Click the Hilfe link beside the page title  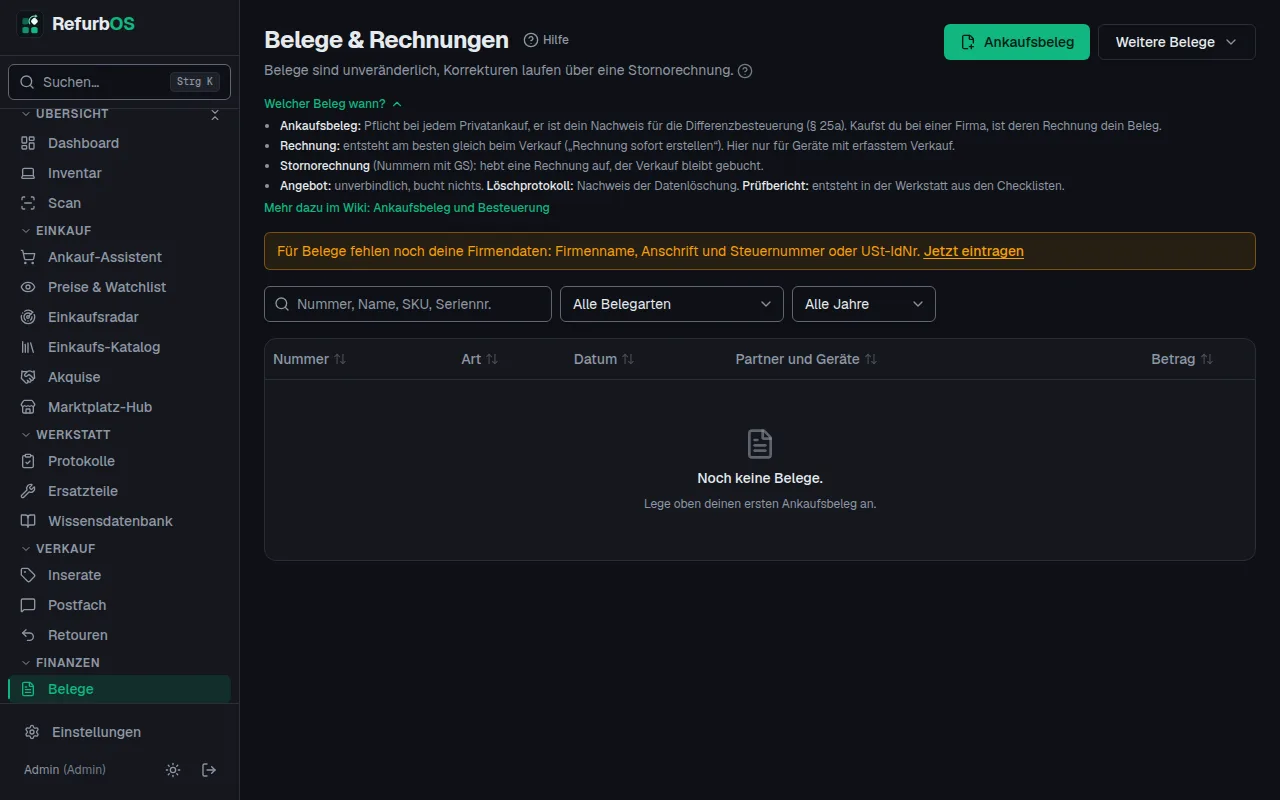click(x=547, y=40)
